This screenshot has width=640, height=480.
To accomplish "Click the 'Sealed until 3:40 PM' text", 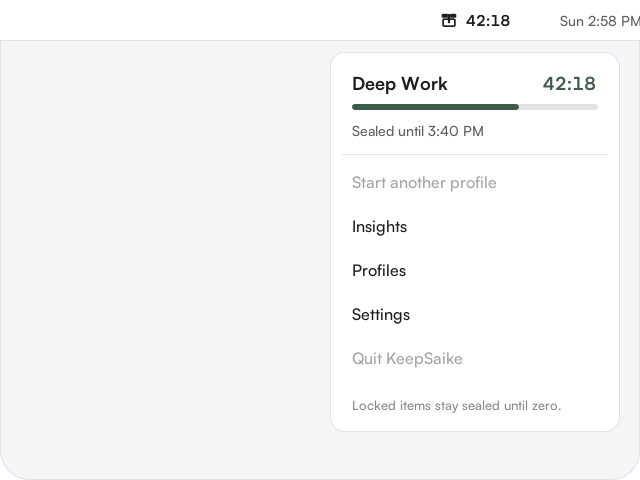I will pyautogui.click(x=418, y=131).
